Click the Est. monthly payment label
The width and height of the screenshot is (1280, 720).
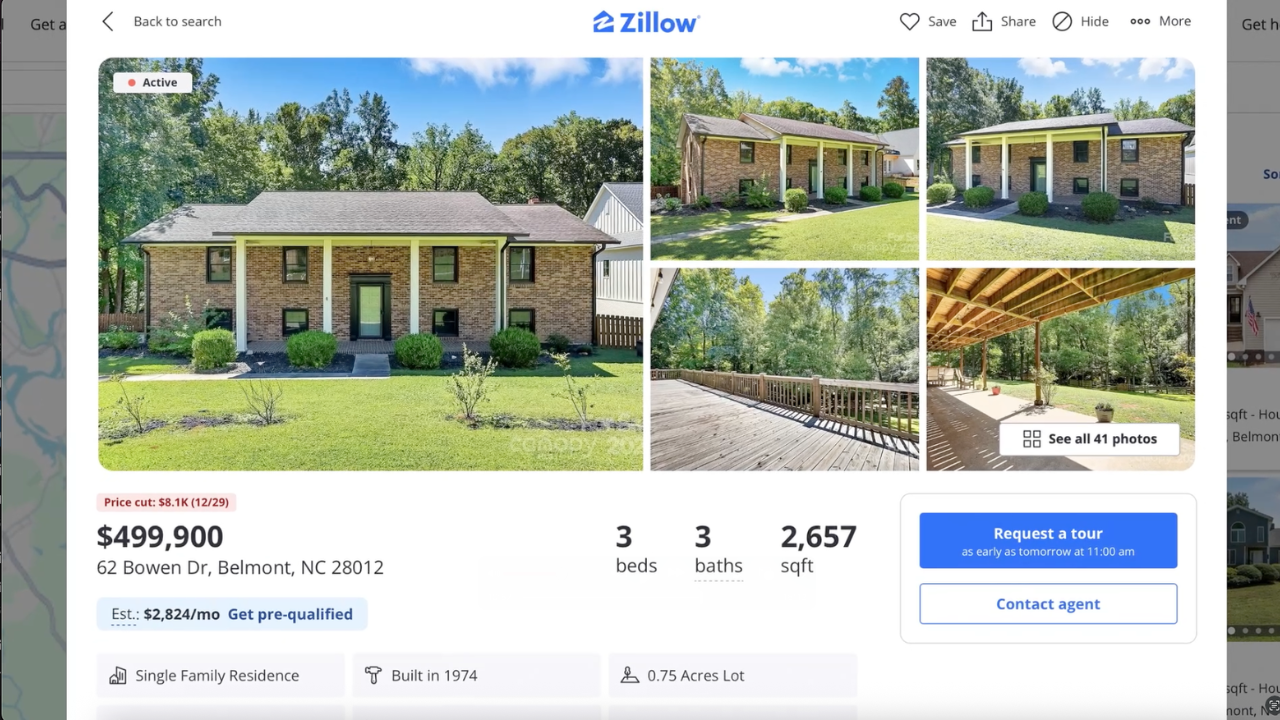[124, 614]
